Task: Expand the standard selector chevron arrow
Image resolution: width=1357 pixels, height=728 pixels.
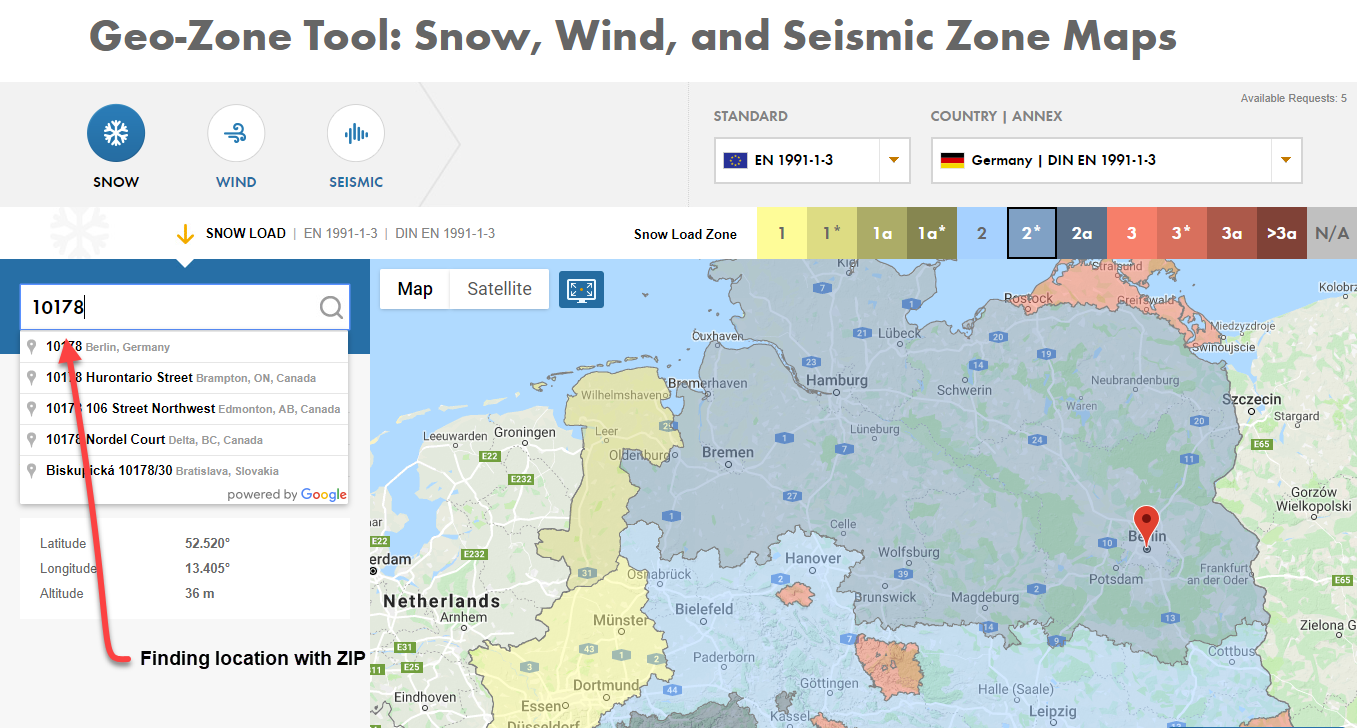Action: click(893, 160)
